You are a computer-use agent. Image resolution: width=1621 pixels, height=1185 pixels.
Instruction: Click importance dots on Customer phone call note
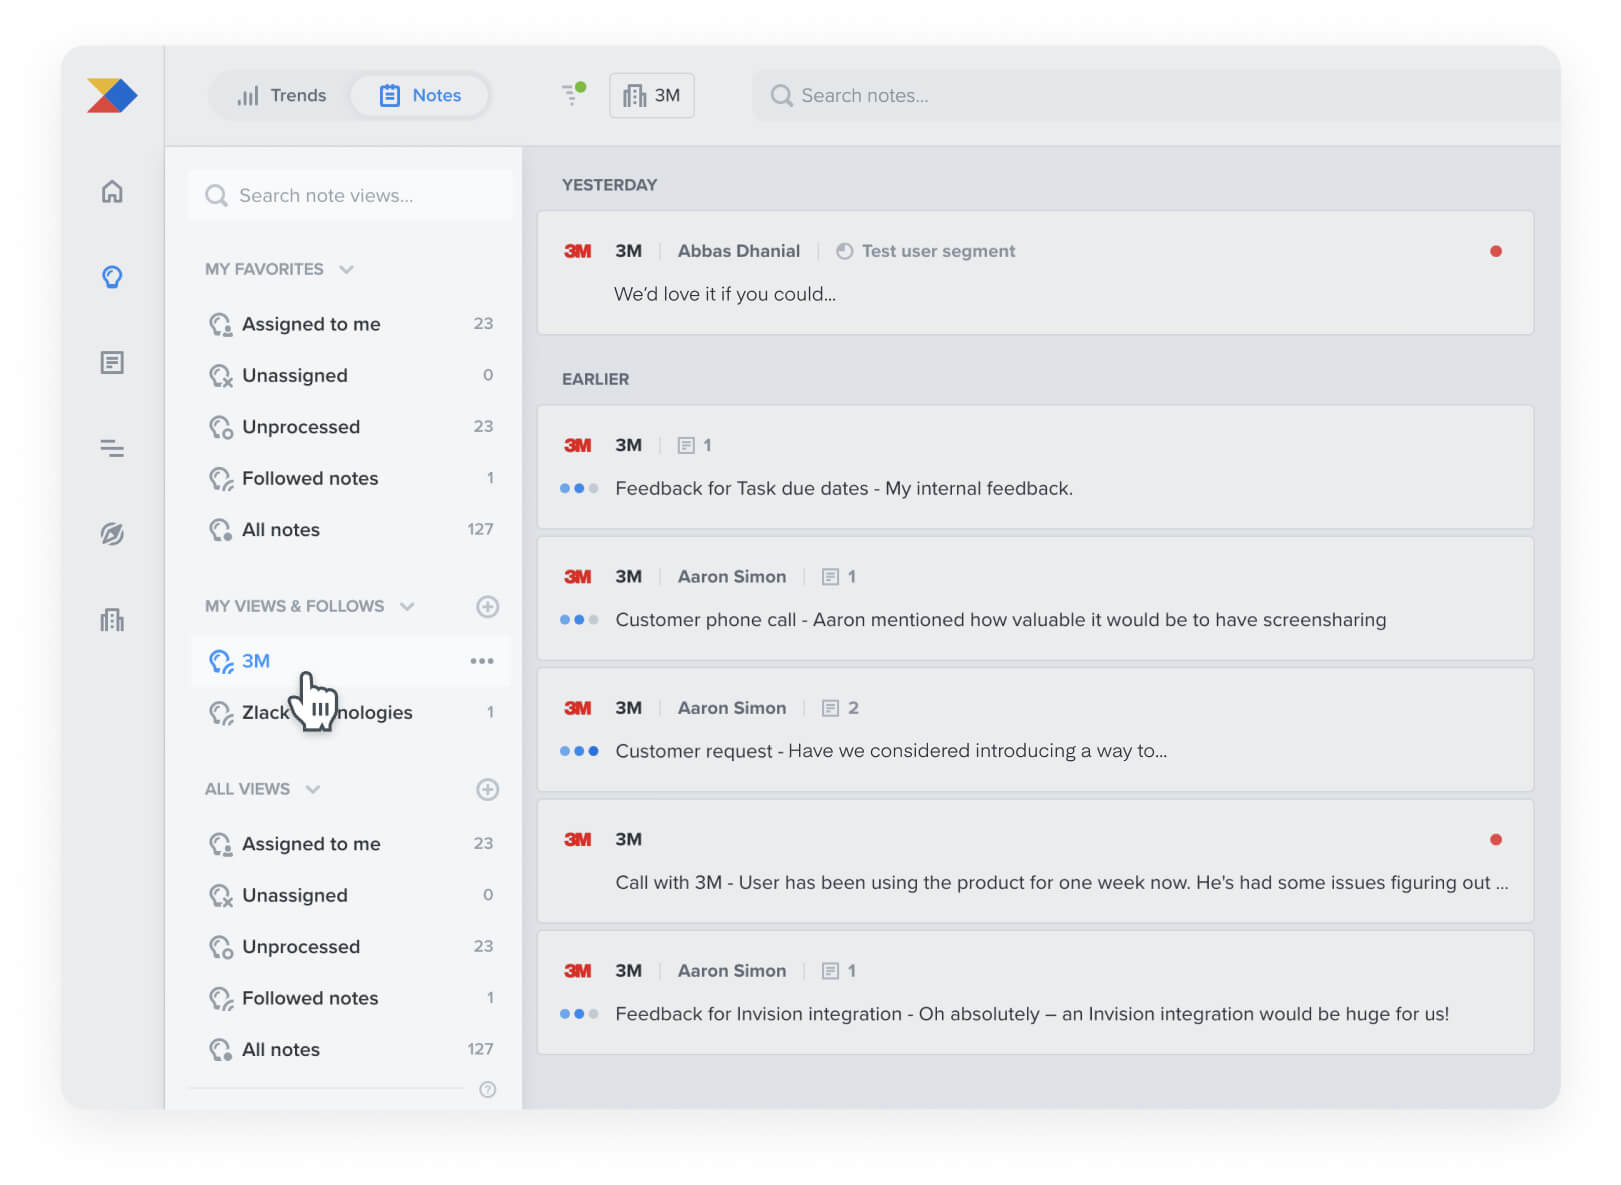coord(579,620)
